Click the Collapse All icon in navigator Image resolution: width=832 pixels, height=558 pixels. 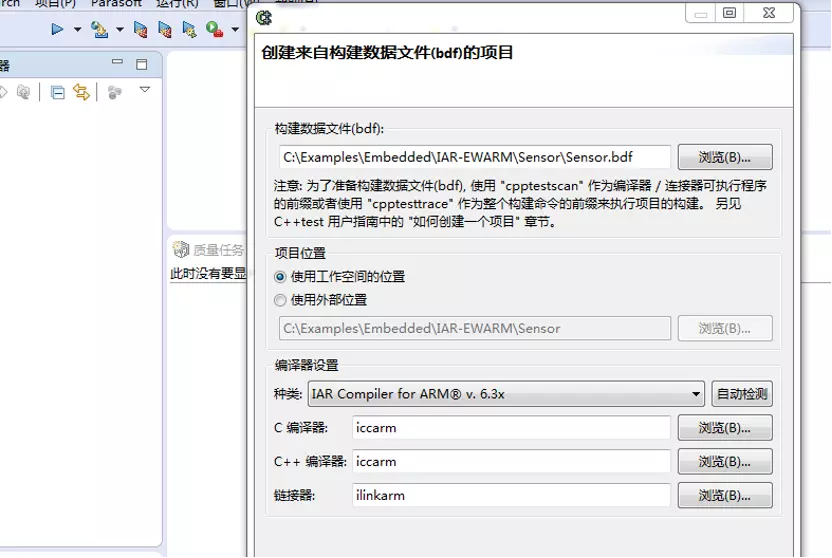click(57, 93)
